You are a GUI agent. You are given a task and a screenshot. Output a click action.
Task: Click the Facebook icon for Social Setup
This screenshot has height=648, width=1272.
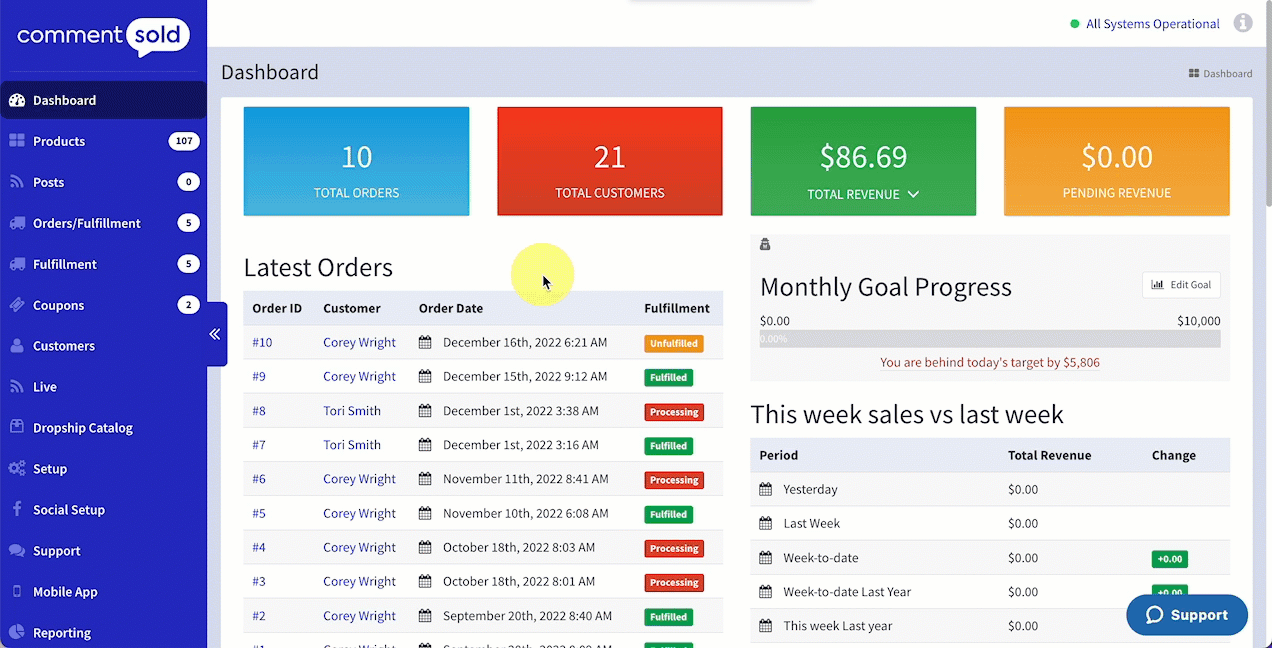tap(16, 510)
